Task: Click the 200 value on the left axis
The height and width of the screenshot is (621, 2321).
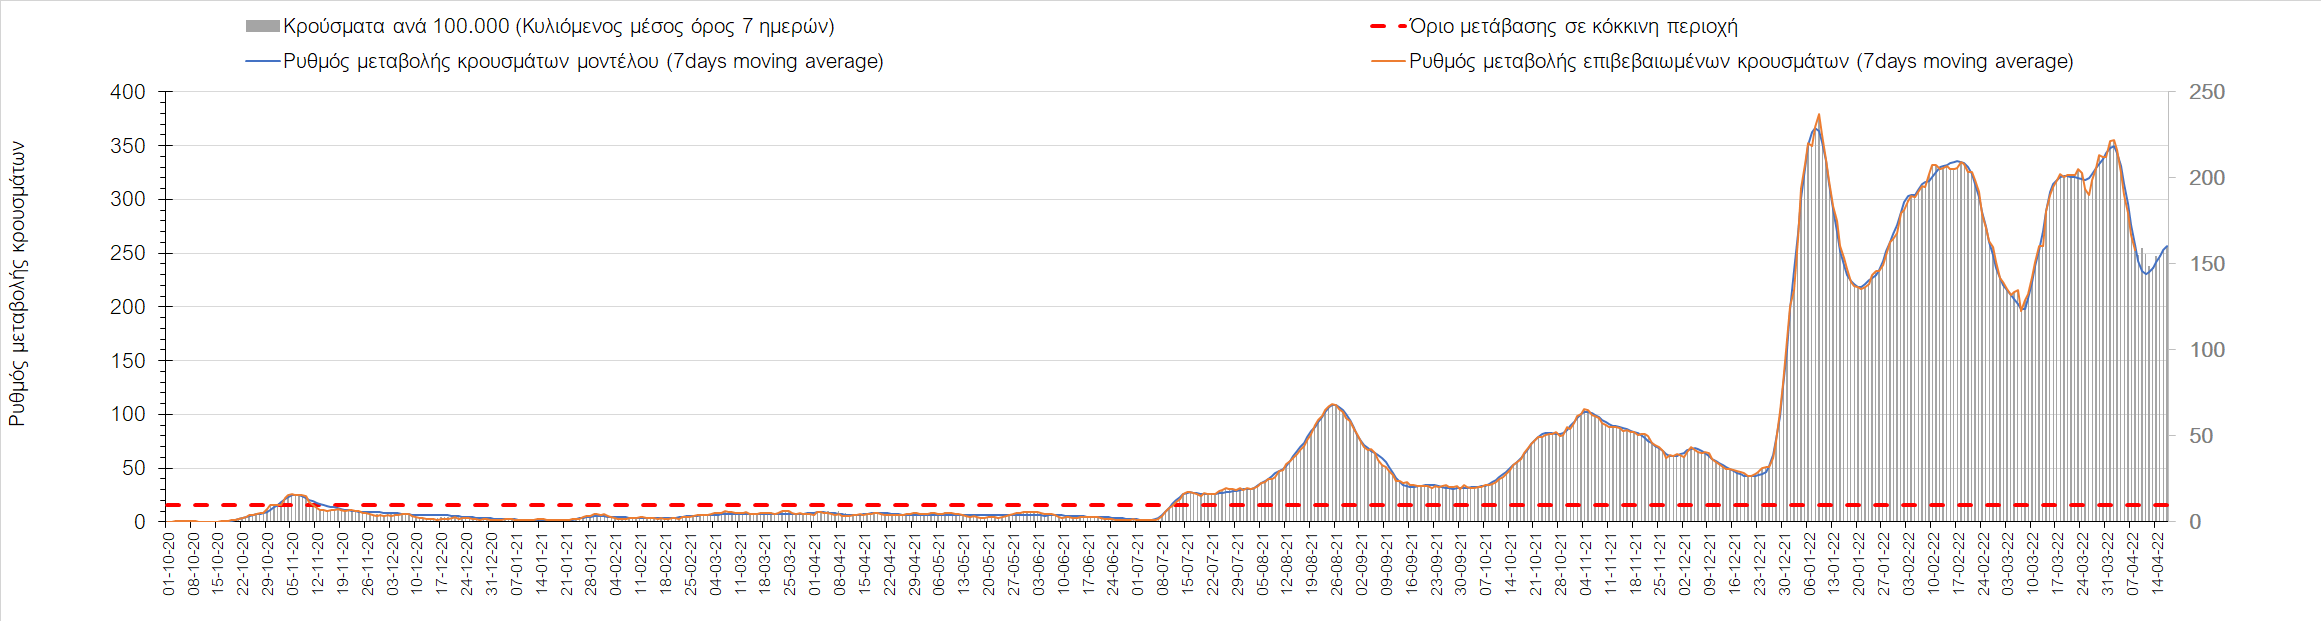Action: click(x=127, y=307)
